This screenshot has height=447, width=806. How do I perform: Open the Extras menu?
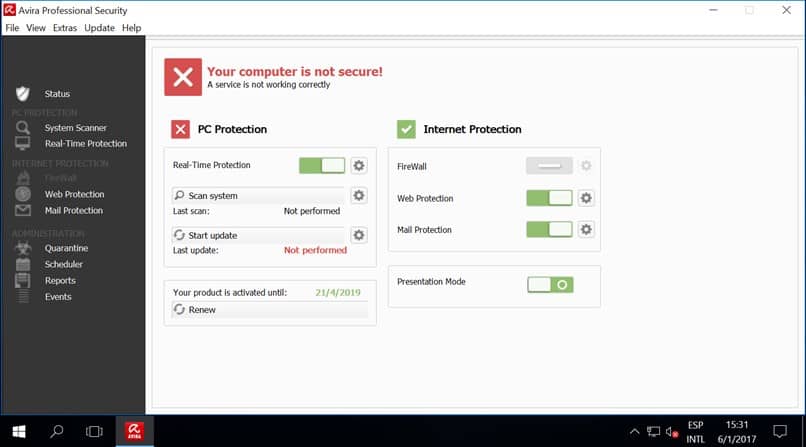click(65, 28)
